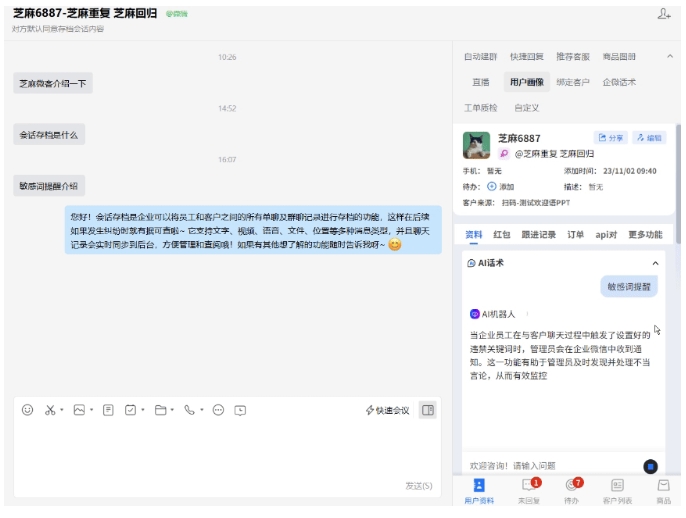
Task: Open the 待办 todo bottom icon
Action: tap(572, 486)
